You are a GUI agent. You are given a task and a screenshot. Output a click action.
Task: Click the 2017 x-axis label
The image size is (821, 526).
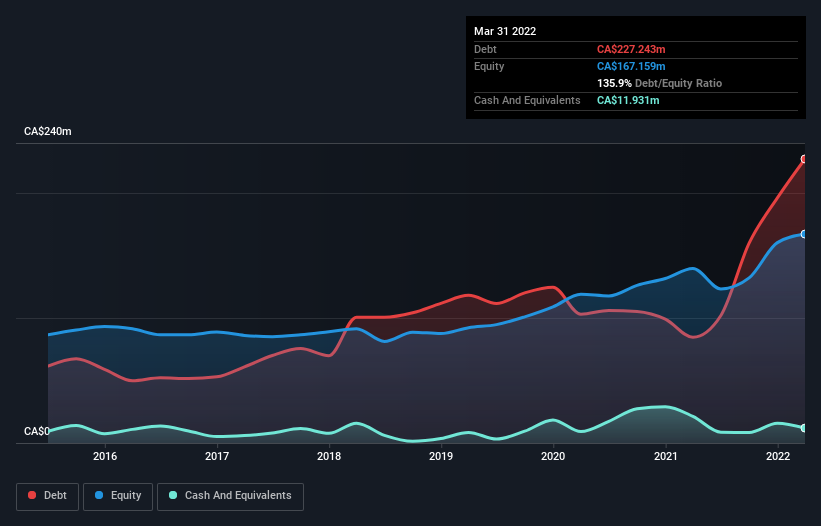(217, 456)
